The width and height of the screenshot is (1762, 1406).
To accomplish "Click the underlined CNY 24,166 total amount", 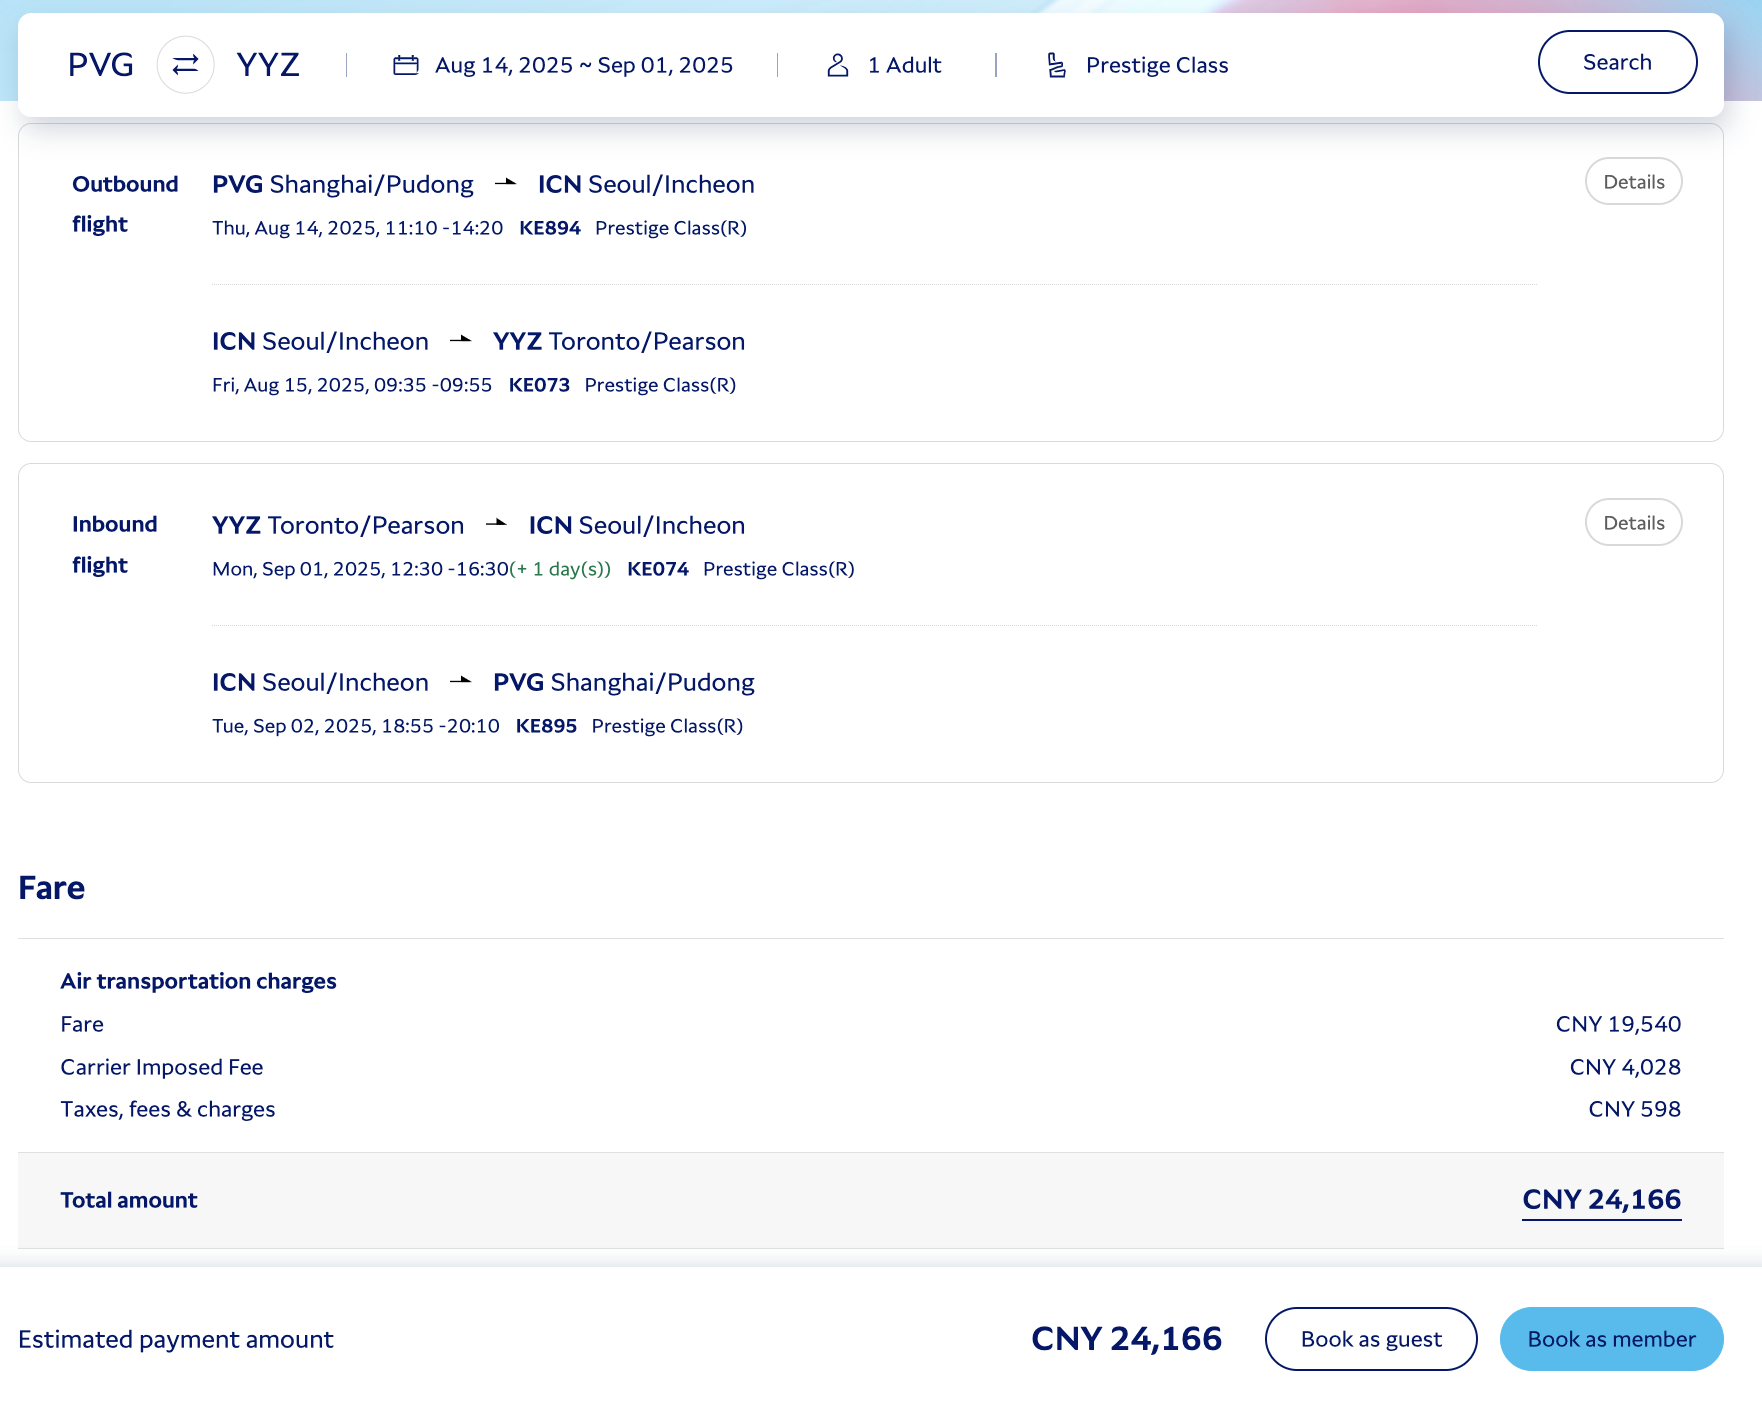I will [x=1600, y=1199].
